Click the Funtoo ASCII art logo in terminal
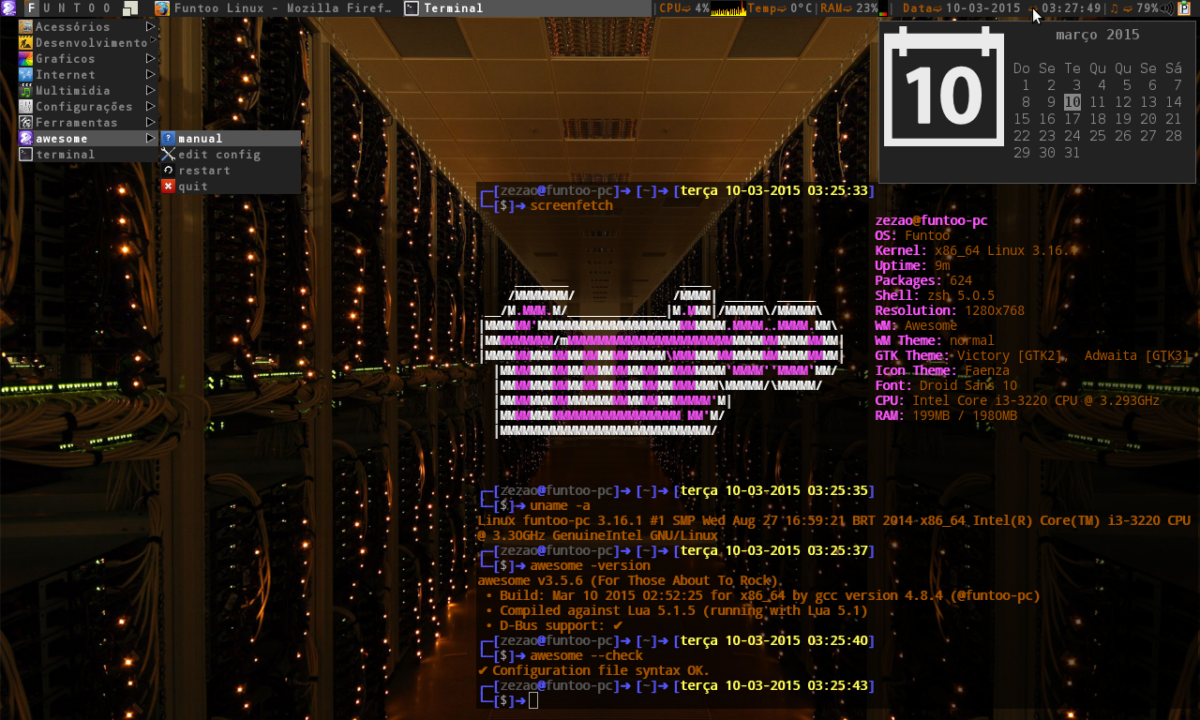The width and height of the screenshot is (1200, 720). pos(662,363)
